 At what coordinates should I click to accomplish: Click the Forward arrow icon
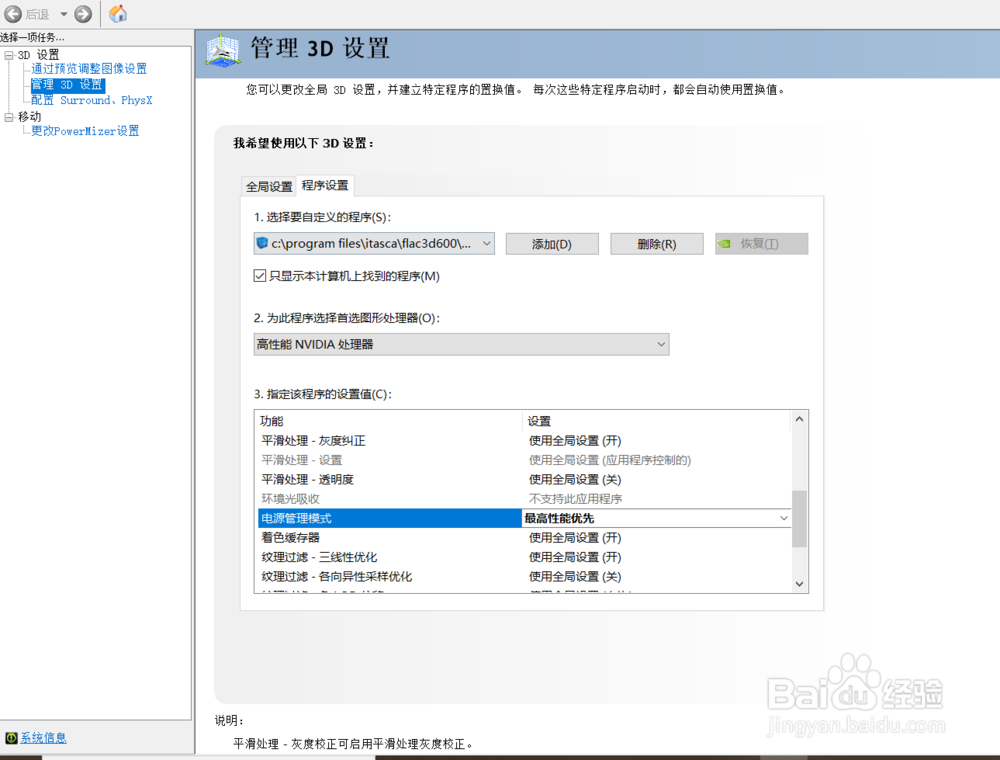tap(83, 13)
